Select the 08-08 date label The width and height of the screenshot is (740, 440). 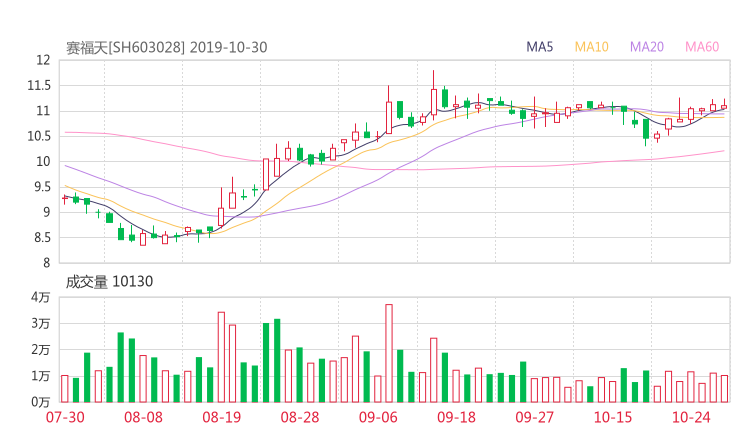(x=143, y=417)
